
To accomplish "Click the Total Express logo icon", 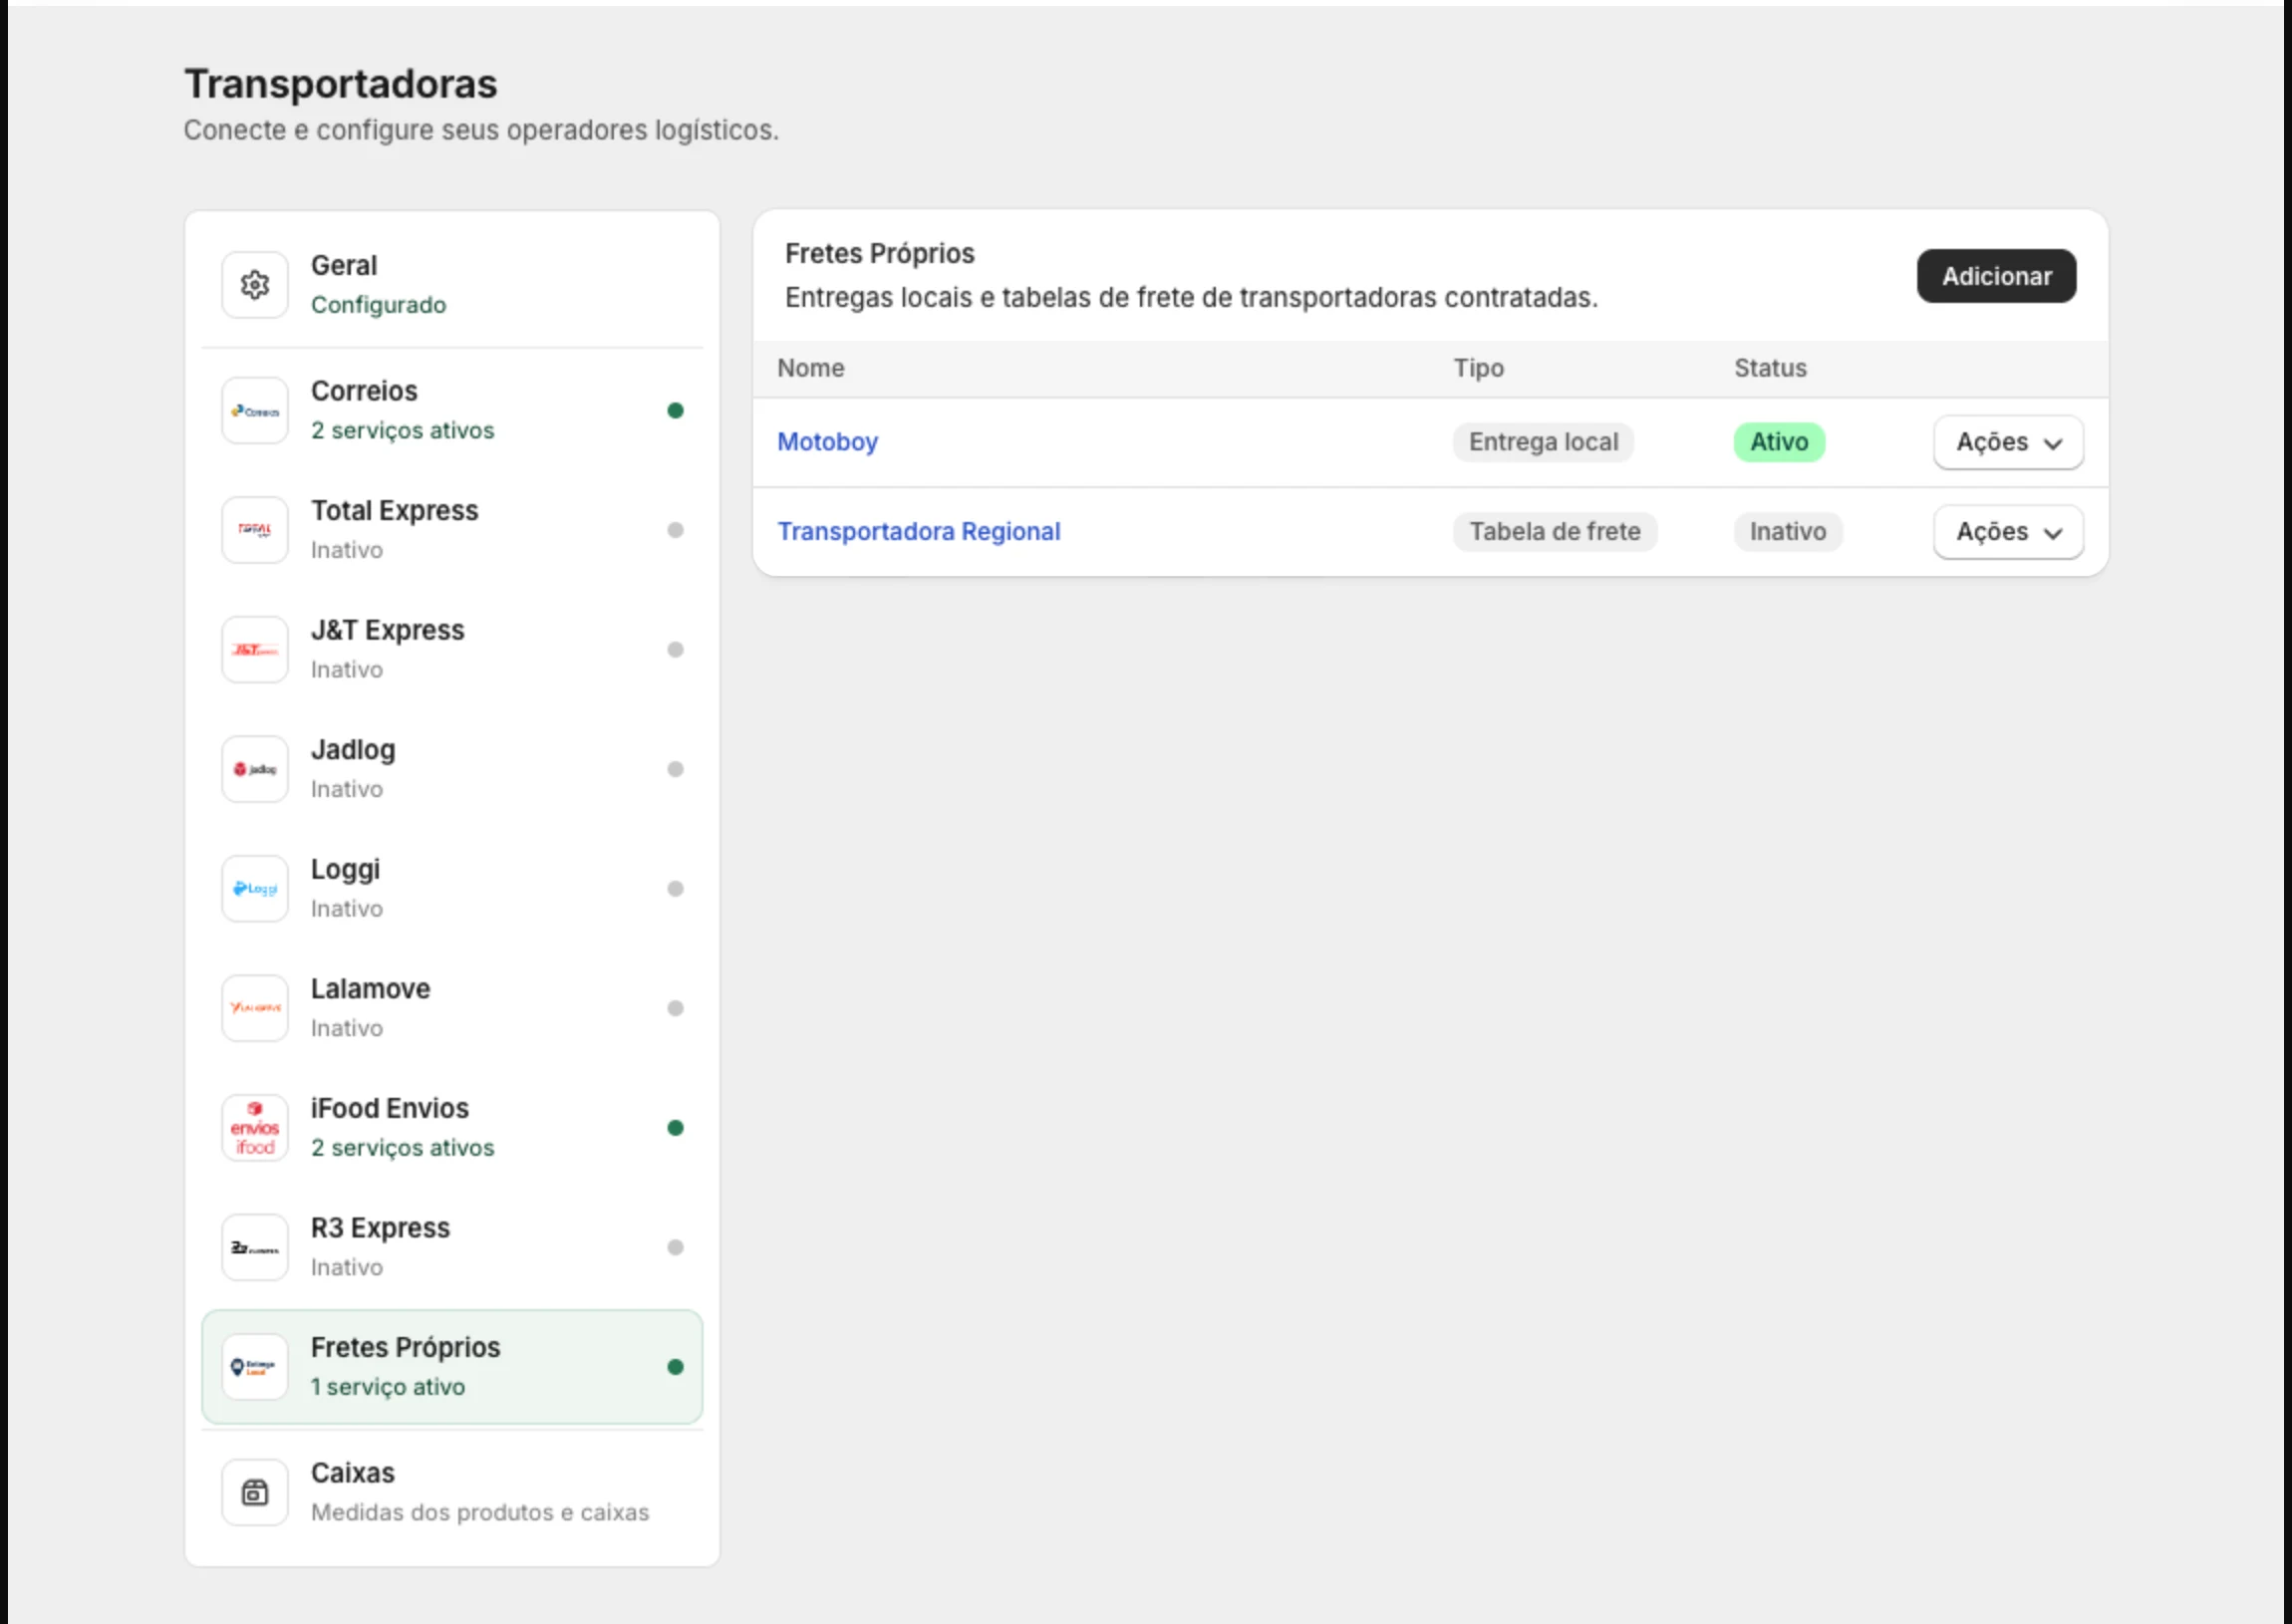I will click(255, 530).
